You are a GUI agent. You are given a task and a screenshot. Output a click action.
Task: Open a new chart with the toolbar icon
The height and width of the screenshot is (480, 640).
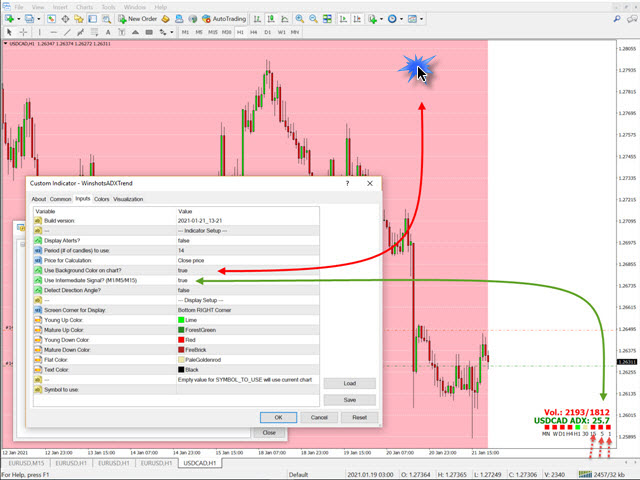9,19
